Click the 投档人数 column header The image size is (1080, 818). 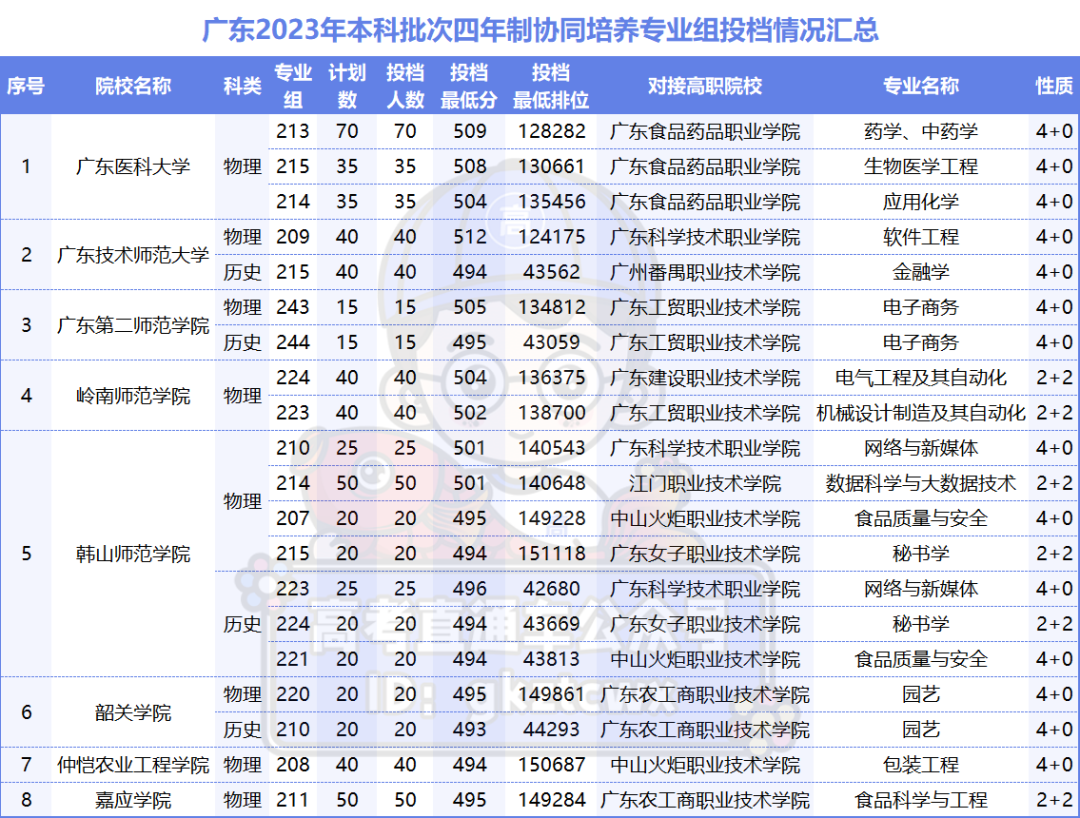[x=405, y=86]
